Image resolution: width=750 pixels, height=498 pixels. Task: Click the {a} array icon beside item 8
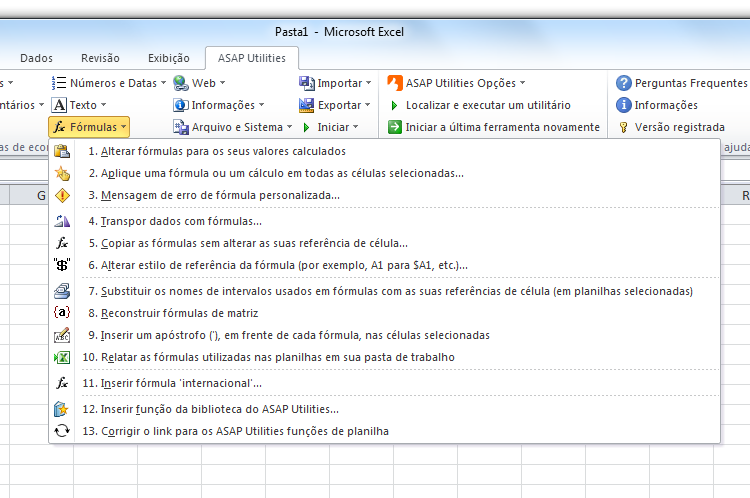pos(62,312)
